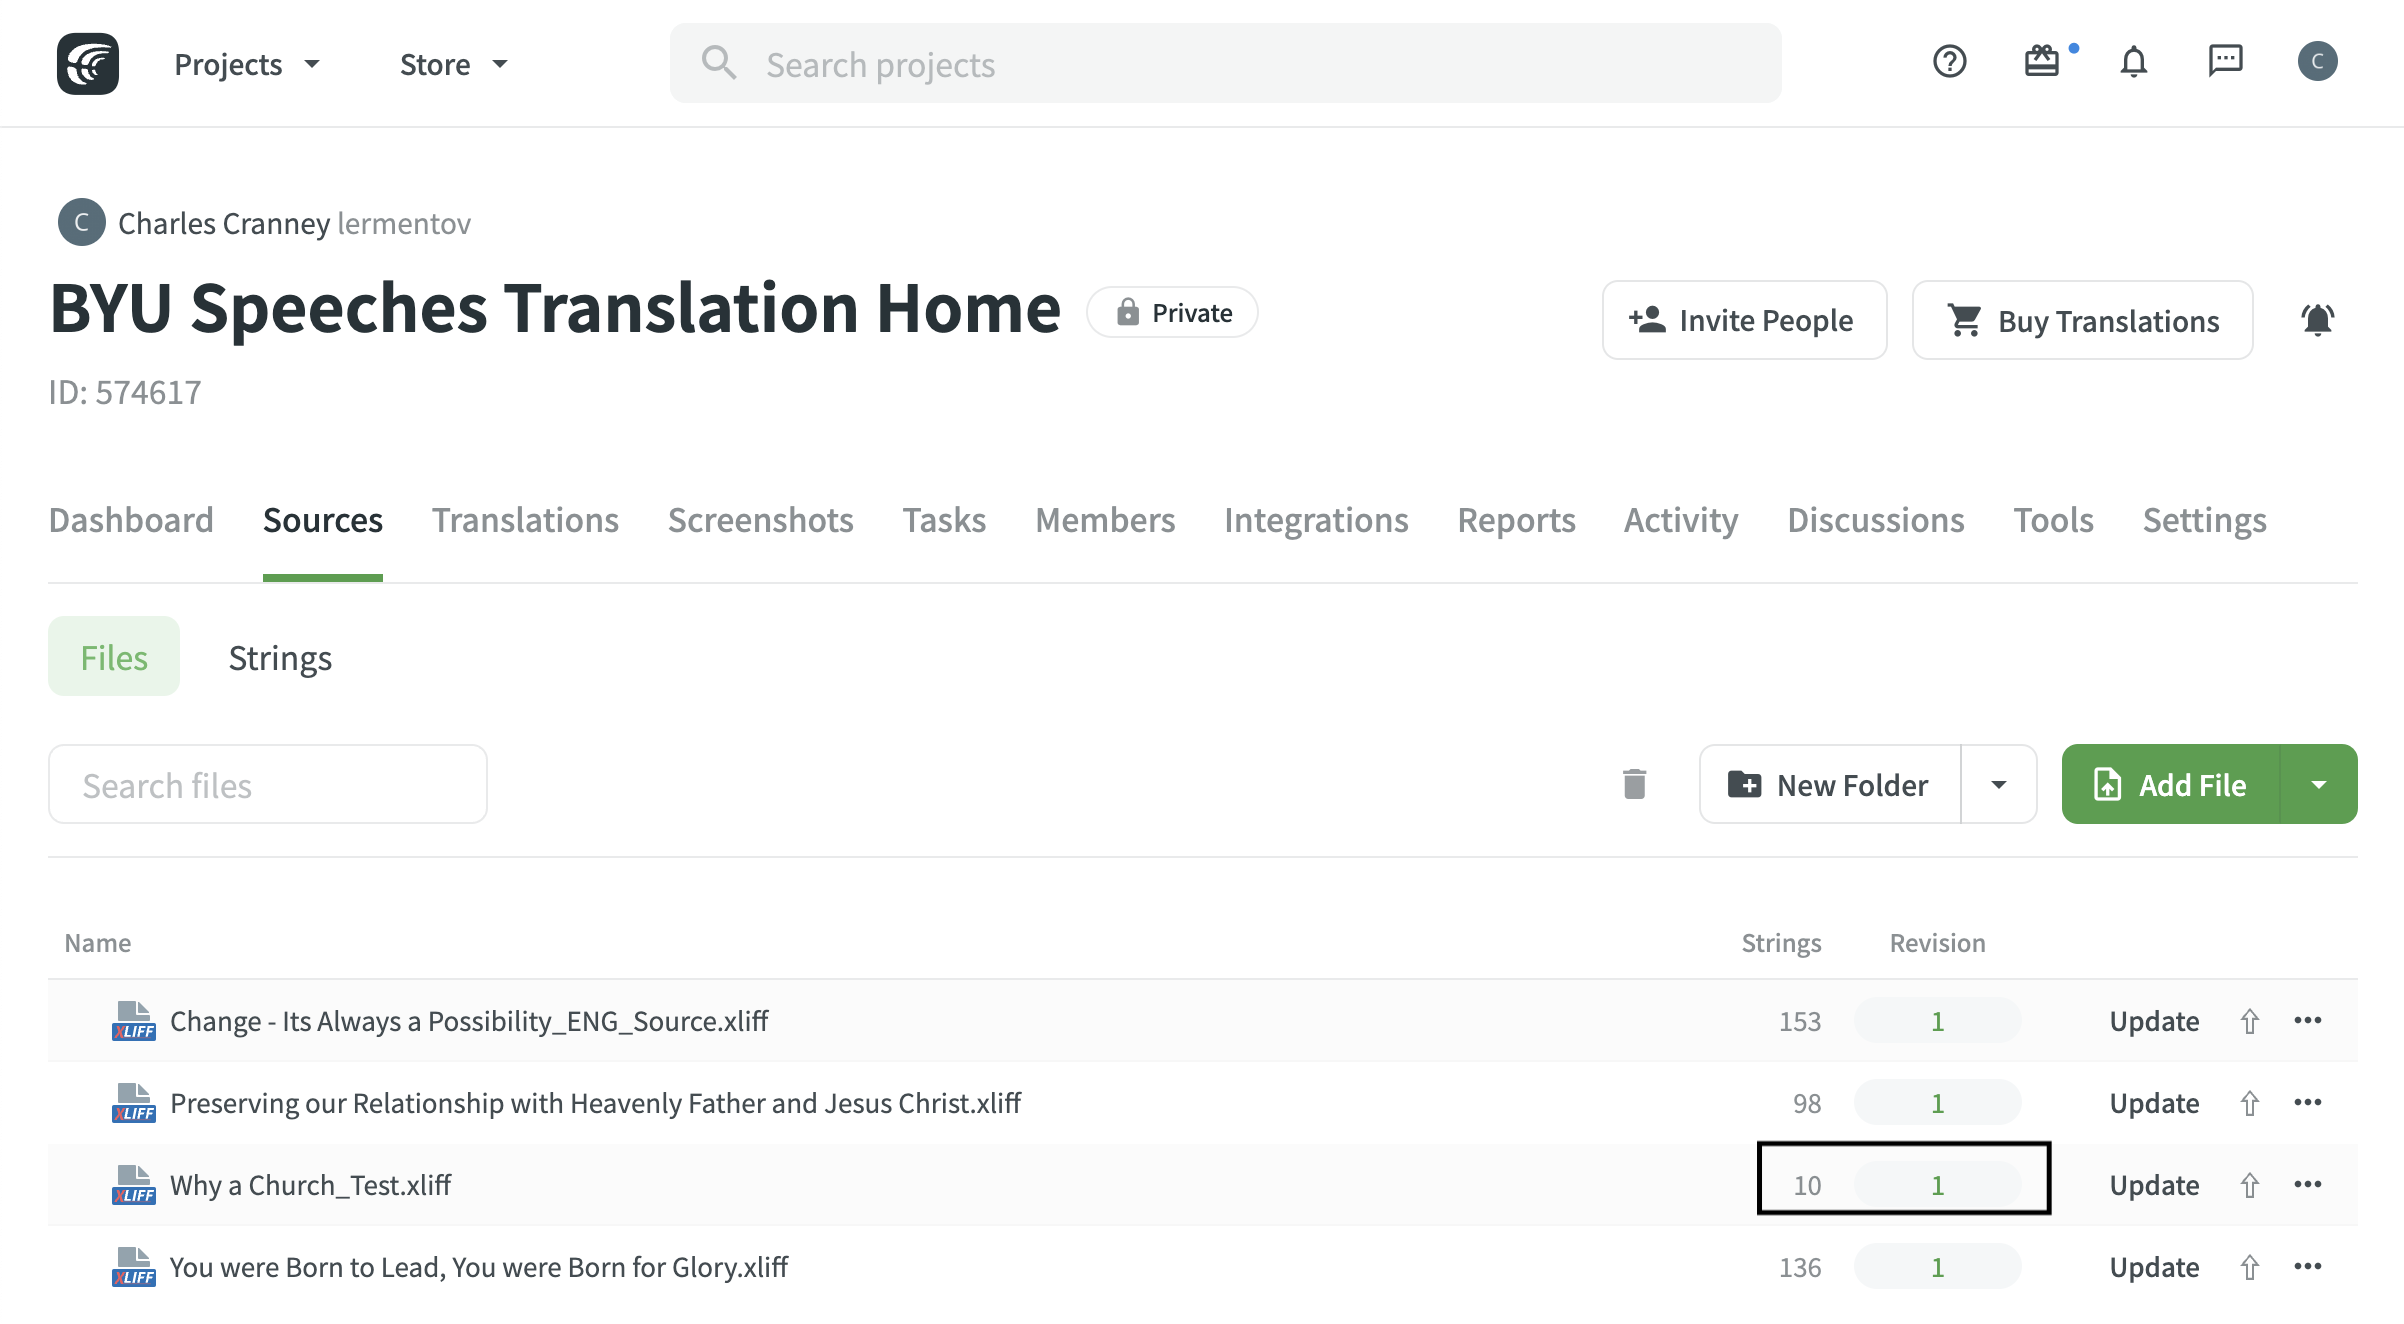Open the Store dropdown menu

point(454,64)
